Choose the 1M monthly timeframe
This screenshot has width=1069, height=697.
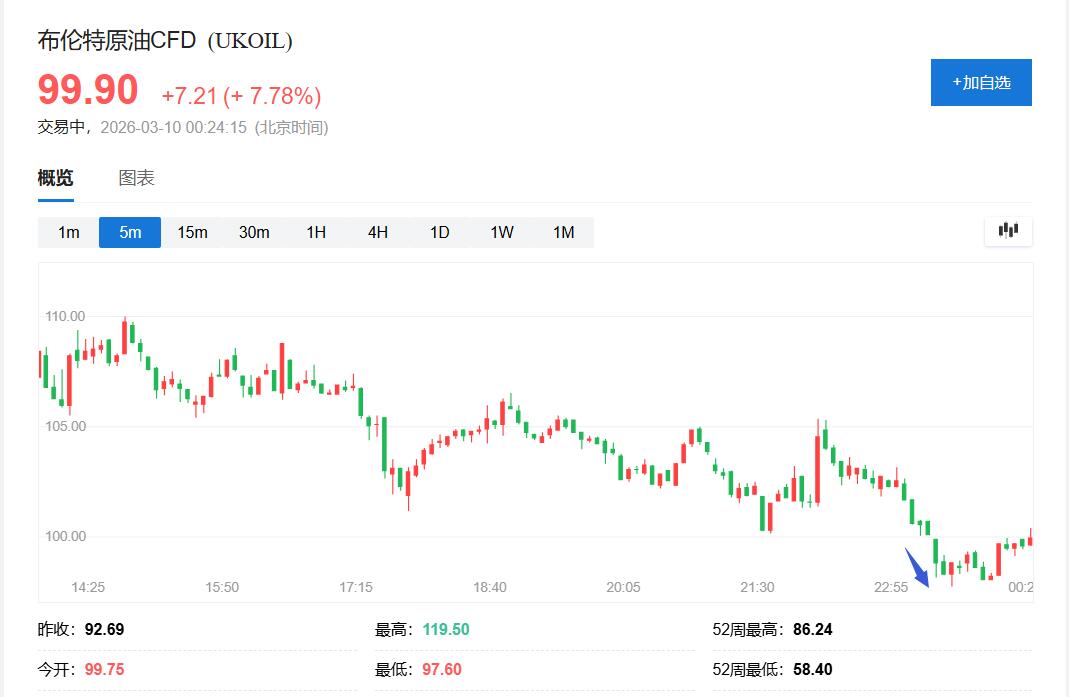click(x=564, y=232)
